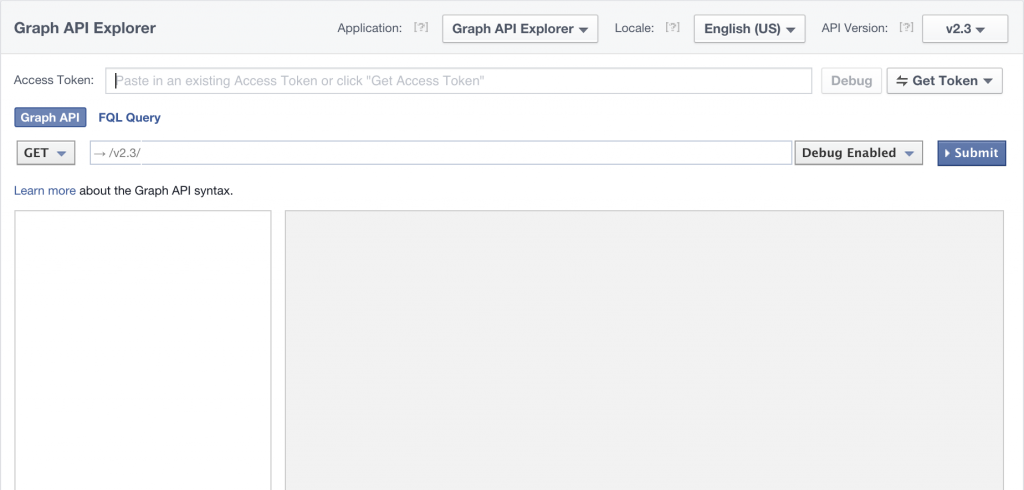Click the help [?] next to API Version

coord(906,27)
